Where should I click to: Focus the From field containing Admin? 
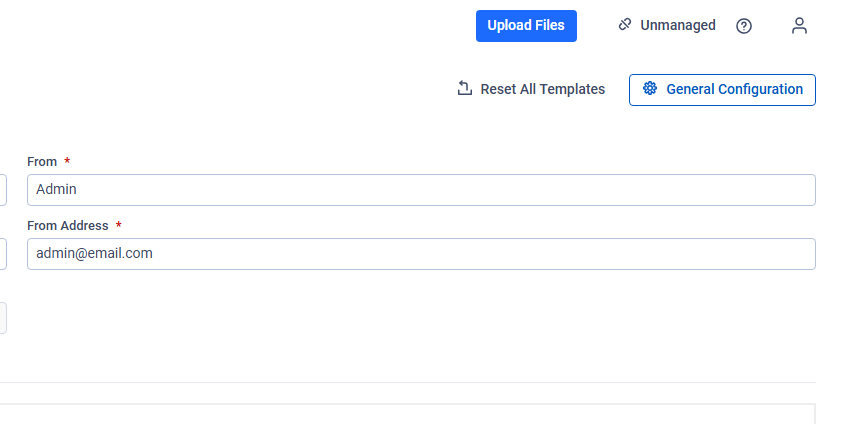[420, 189]
